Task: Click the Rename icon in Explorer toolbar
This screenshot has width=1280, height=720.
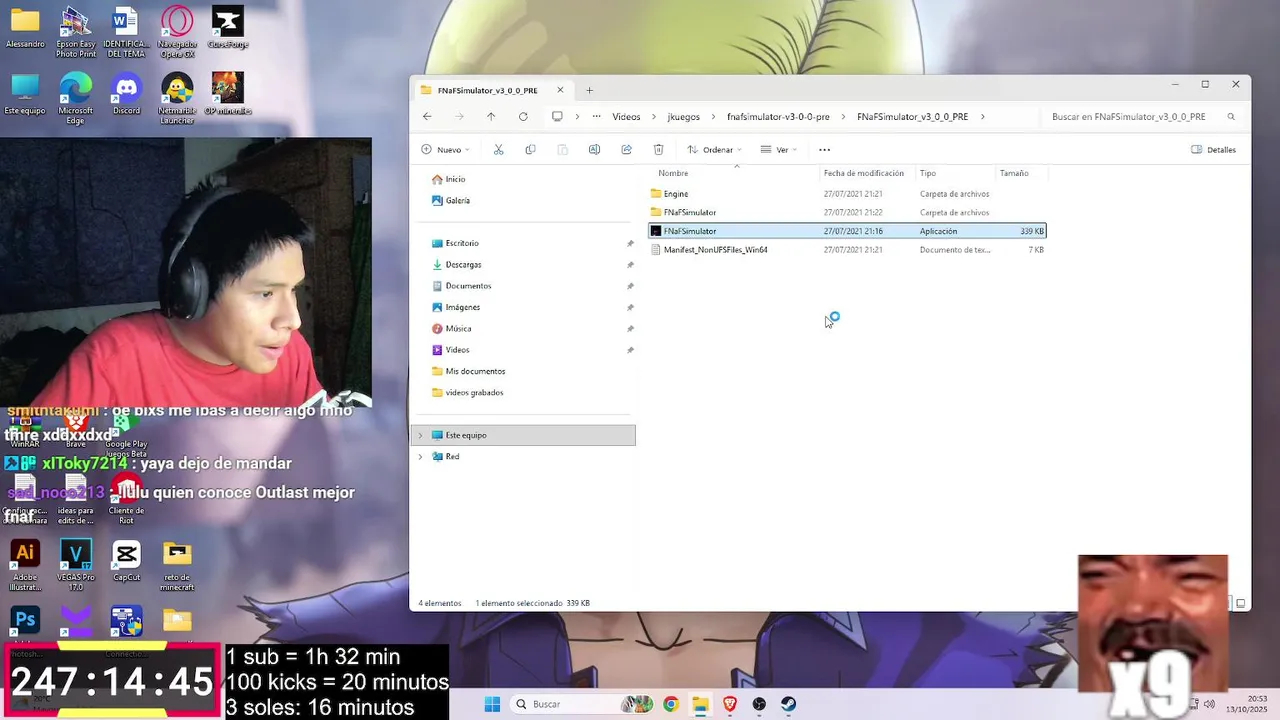Action: (594, 150)
